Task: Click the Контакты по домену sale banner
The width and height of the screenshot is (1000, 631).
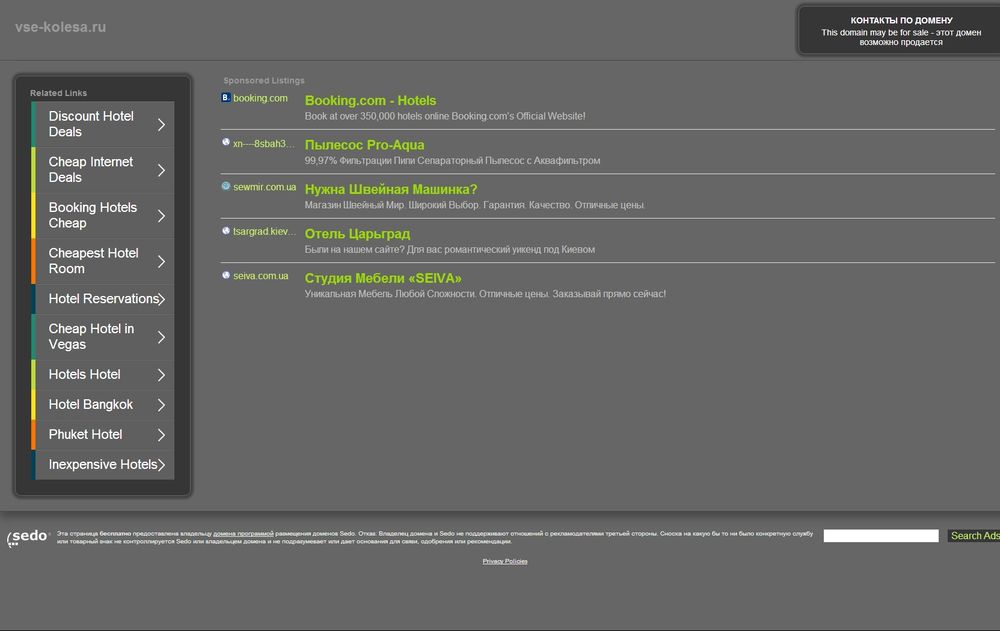Action: coord(901,31)
